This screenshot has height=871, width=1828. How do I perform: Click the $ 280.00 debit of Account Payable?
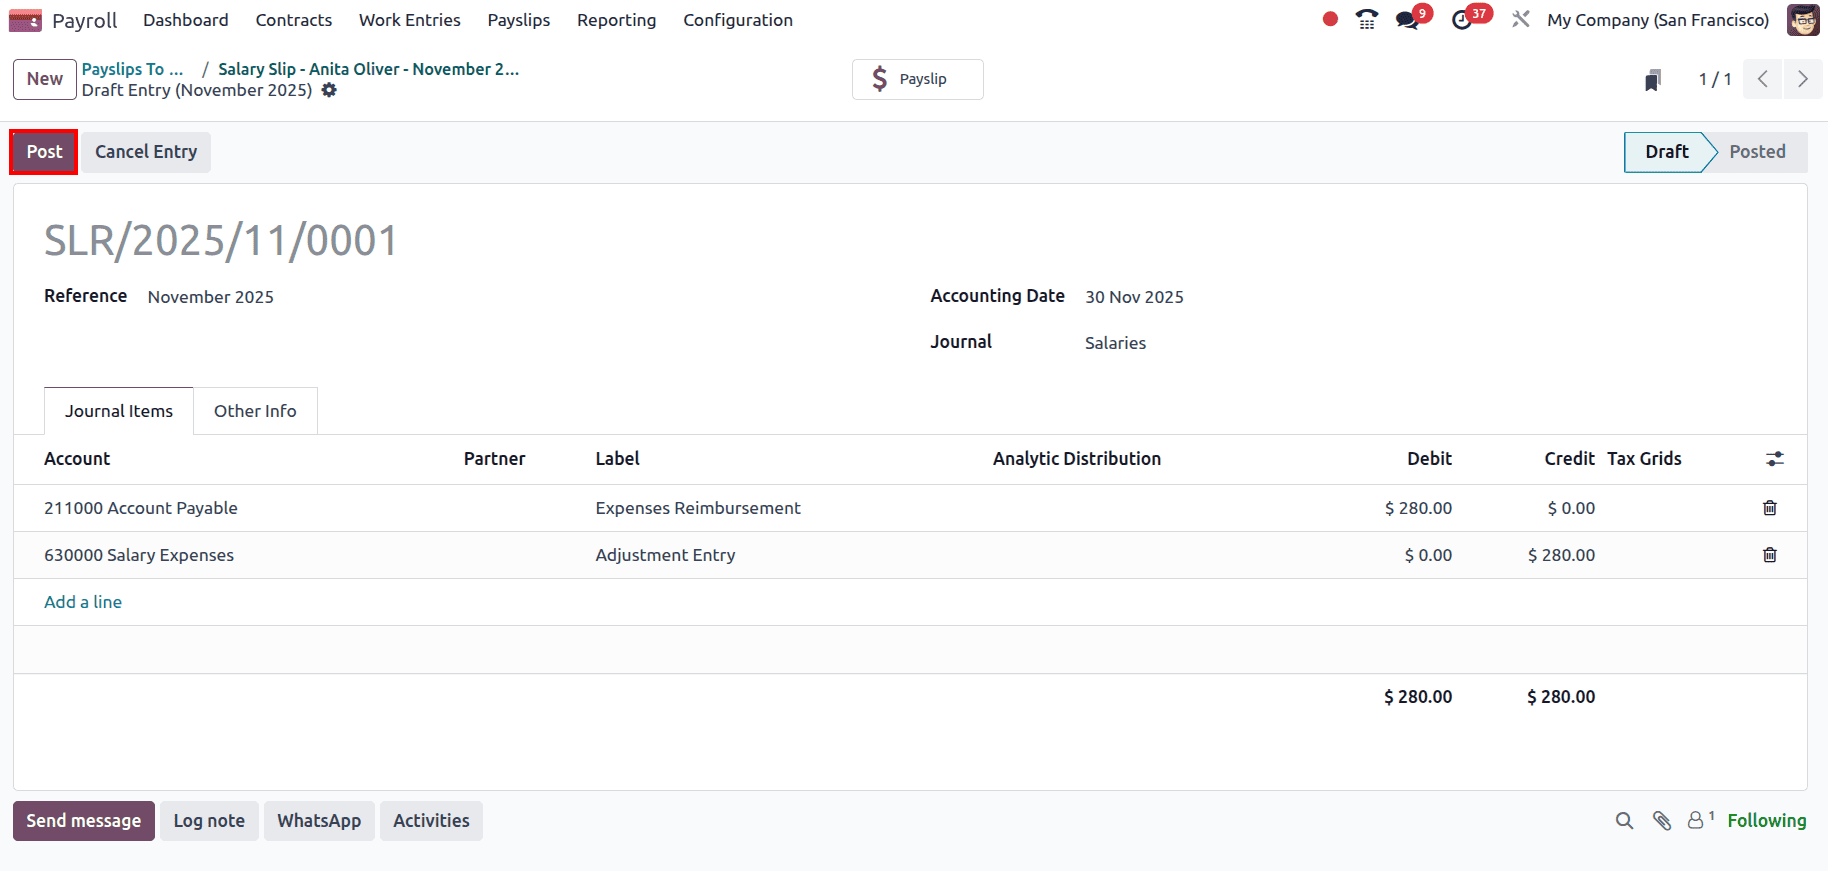click(x=1418, y=508)
